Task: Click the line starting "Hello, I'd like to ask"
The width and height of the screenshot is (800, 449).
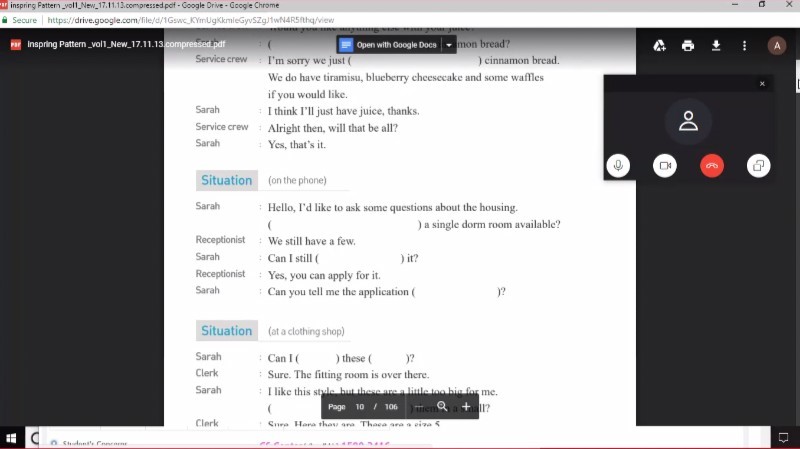Action: tap(393, 208)
